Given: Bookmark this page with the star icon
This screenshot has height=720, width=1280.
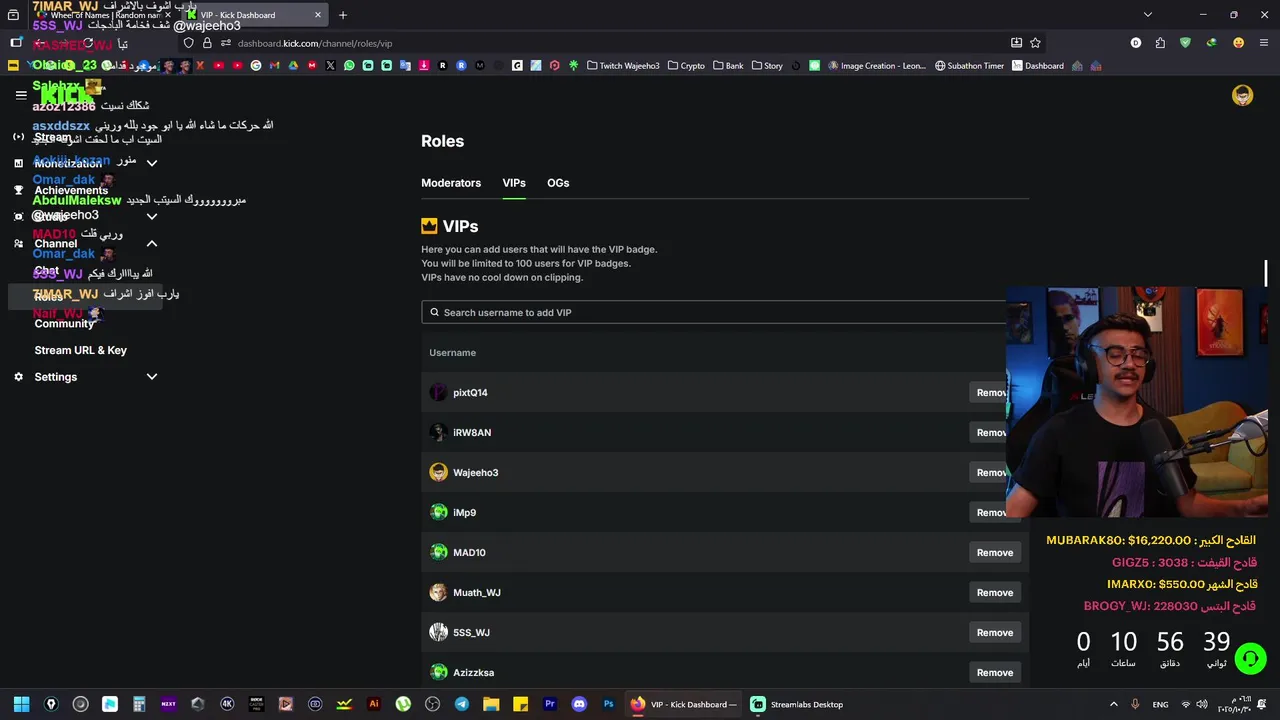Looking at the screenshot, I should [x=1035, y=43].
